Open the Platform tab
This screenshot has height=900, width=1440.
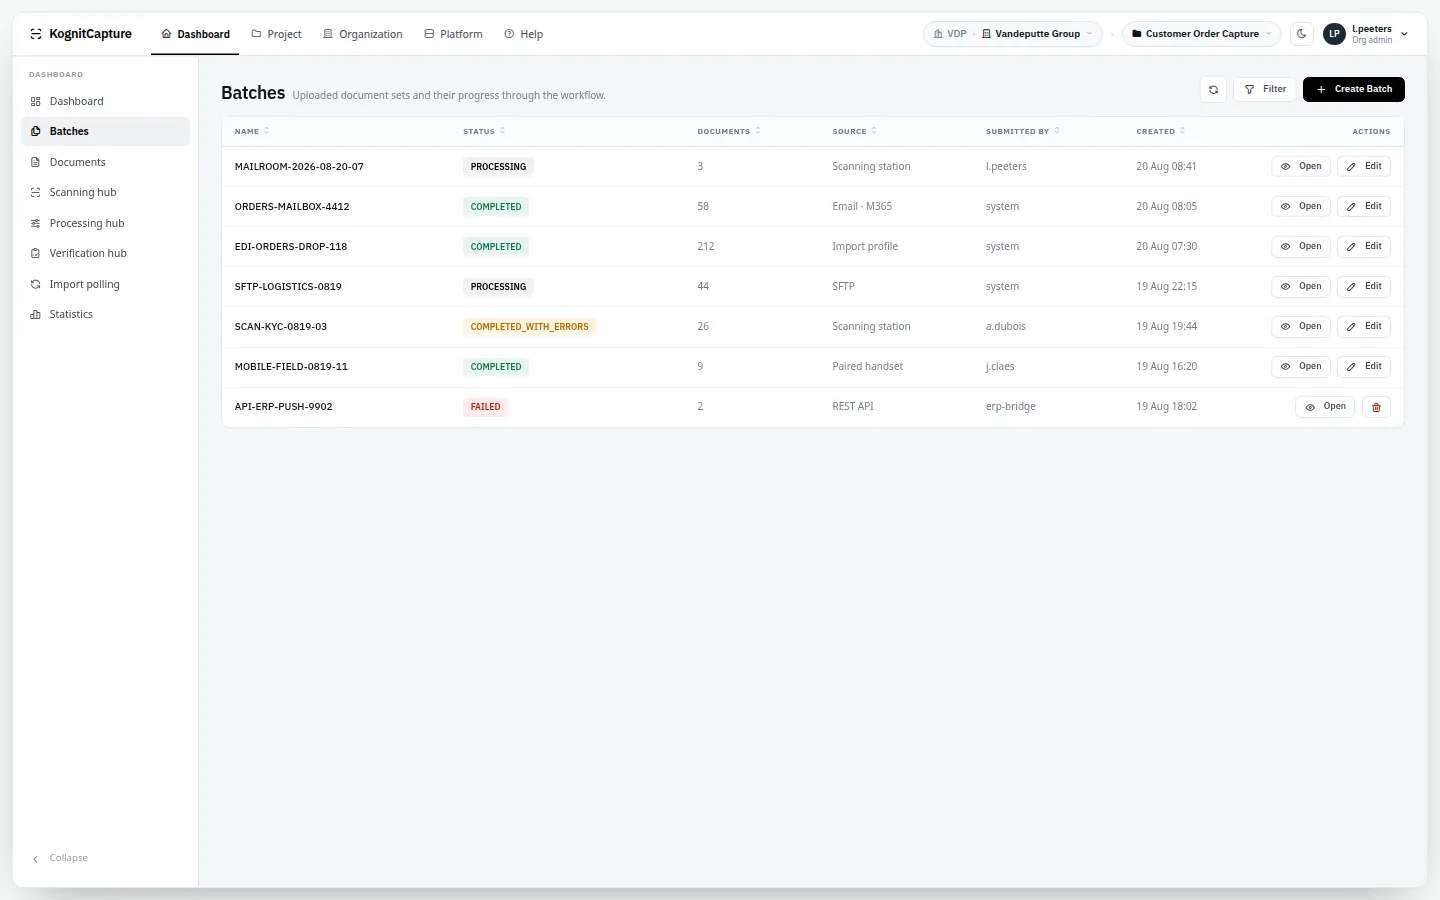point(453,34)
